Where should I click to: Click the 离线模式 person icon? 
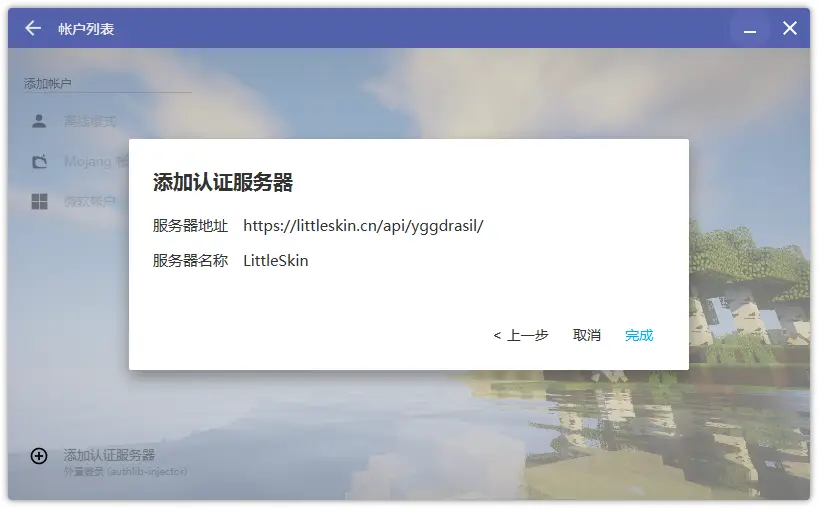point(39,121)
